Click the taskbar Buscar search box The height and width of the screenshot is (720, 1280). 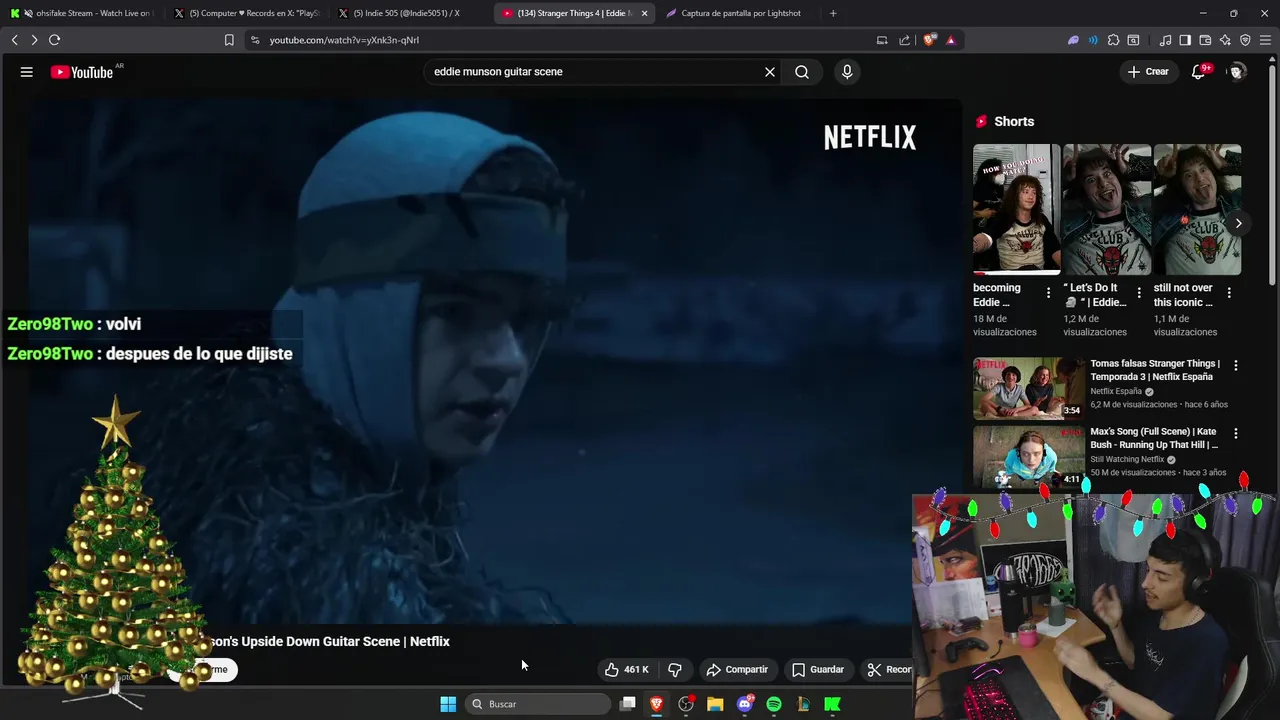pos(538,704)
